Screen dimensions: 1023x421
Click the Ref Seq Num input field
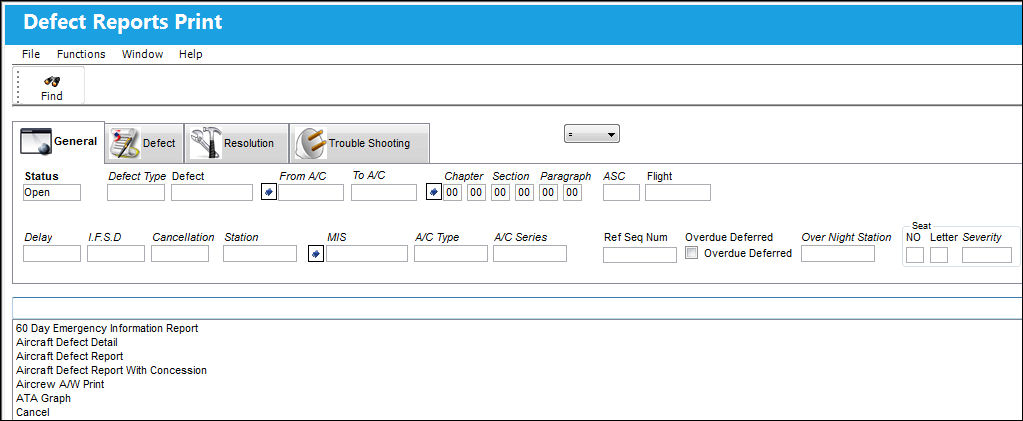click(640, 255)
